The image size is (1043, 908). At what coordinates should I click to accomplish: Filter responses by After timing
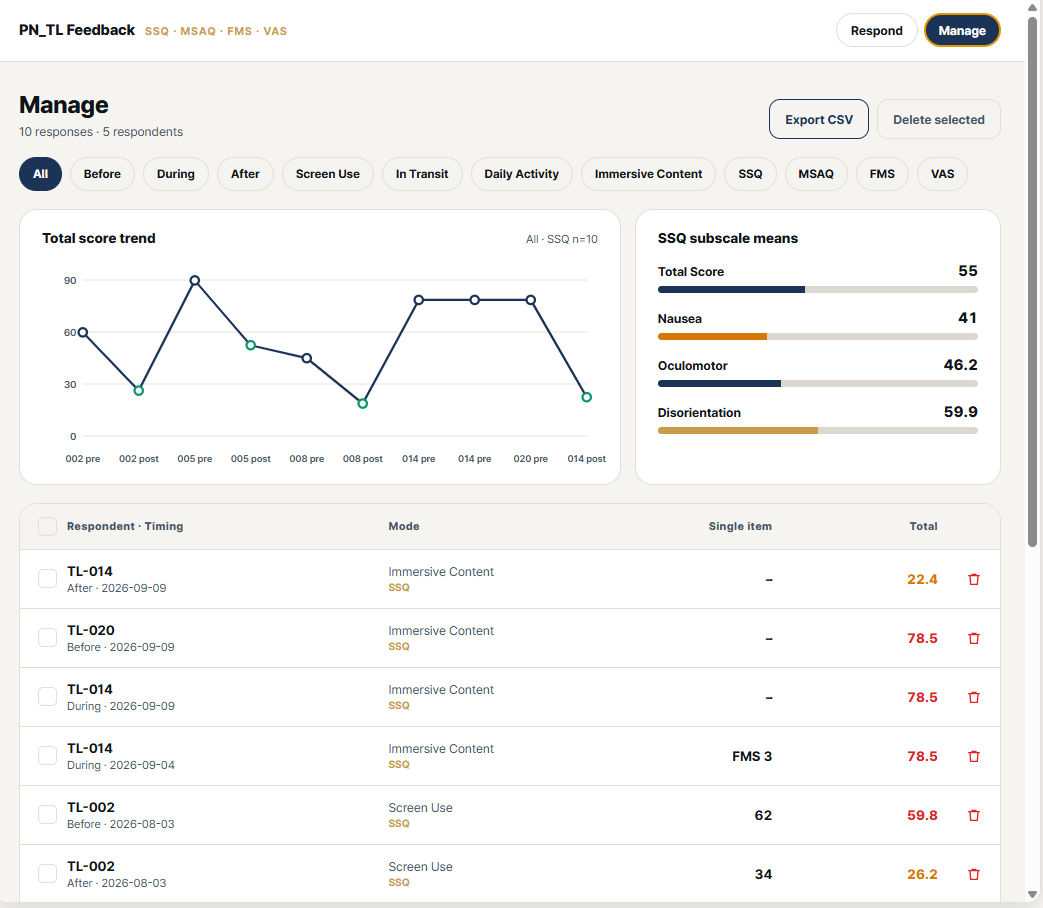(245, 174)
